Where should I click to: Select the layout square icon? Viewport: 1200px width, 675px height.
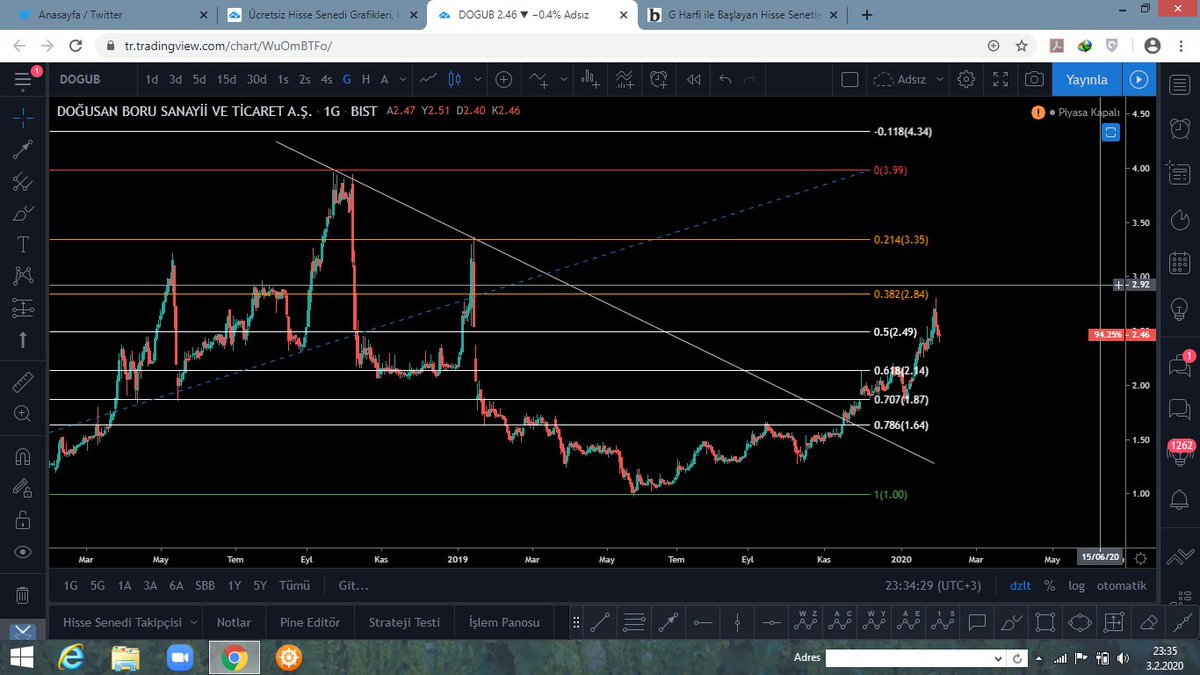(x=850, y=79)
